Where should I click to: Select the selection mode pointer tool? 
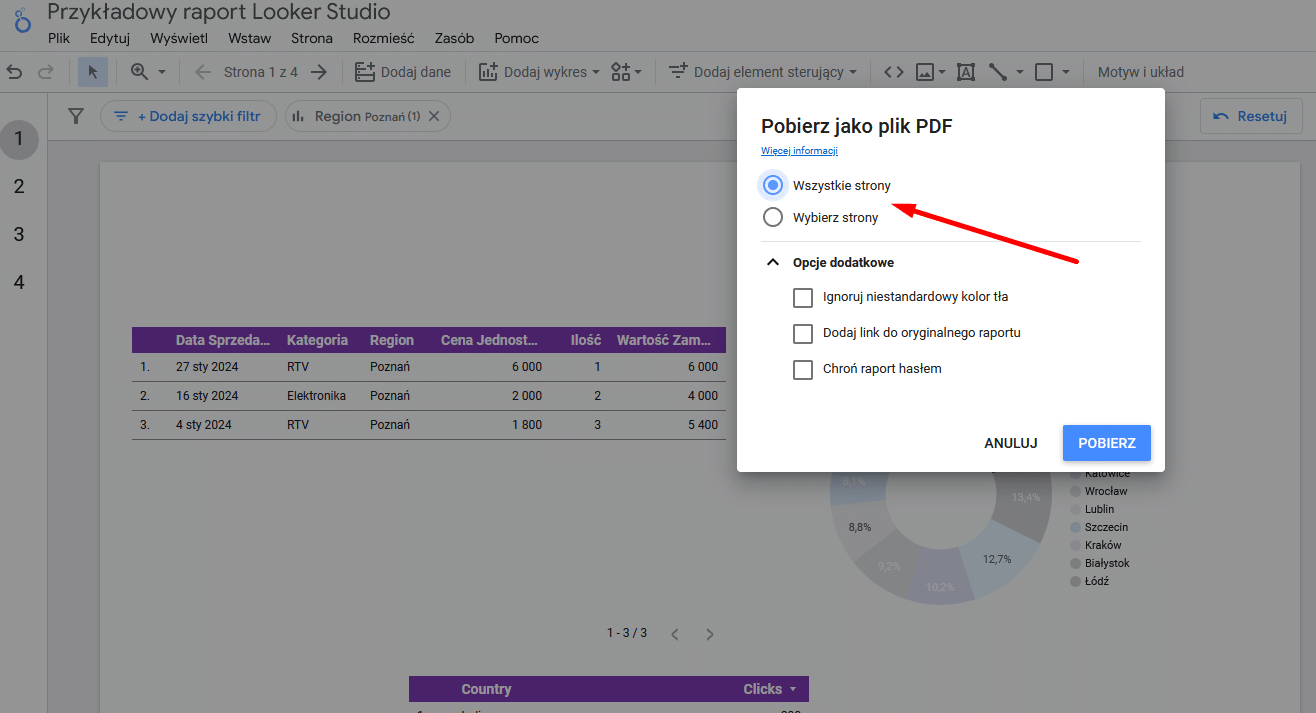click(92, 72)
